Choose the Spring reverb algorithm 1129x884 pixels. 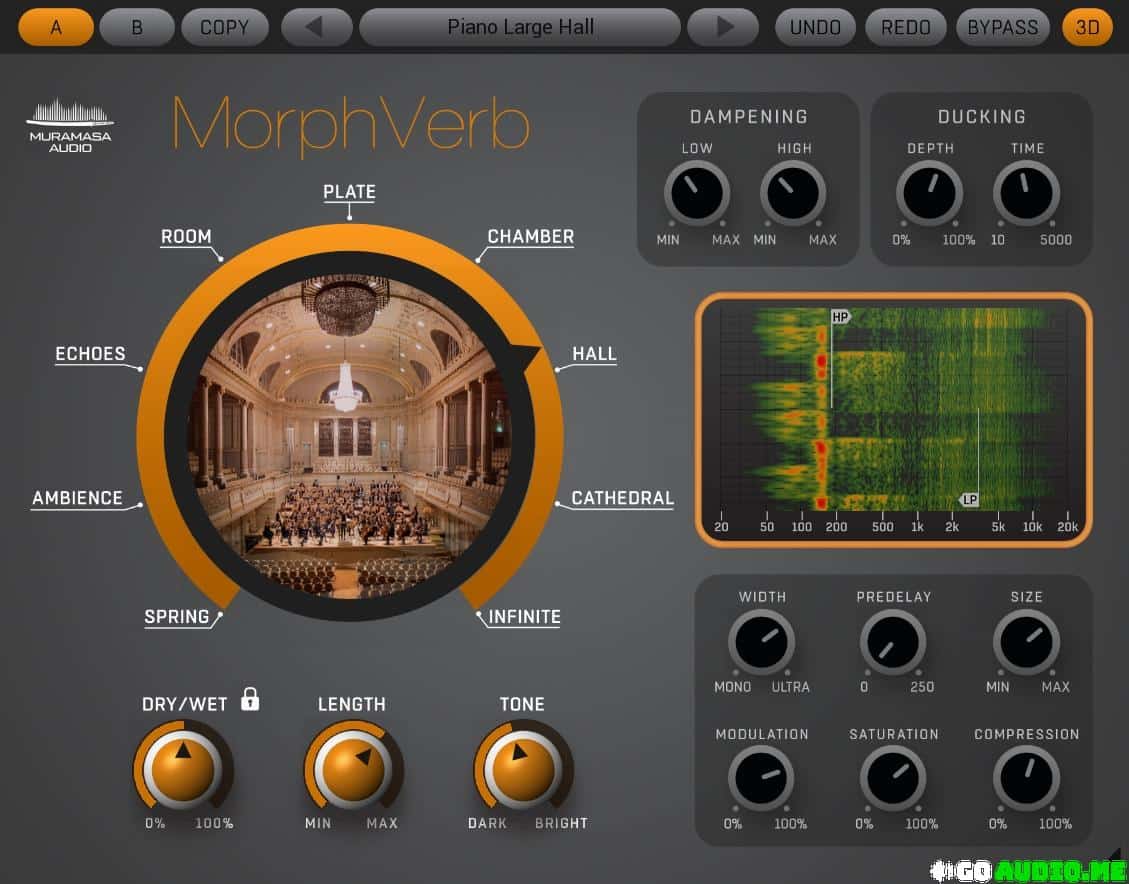point(177,616)
